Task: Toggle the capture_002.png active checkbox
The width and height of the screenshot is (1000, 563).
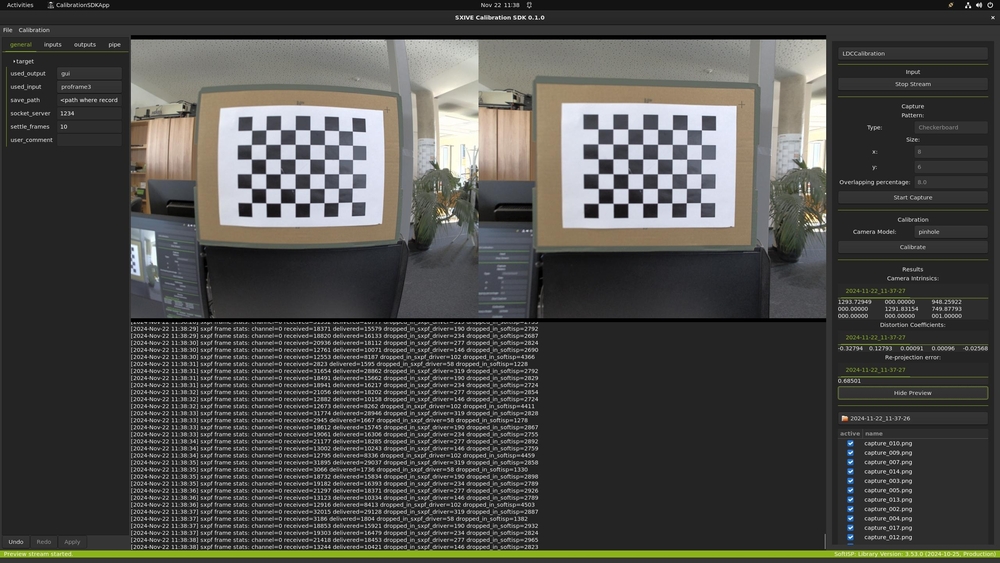Action: [851, 509]
